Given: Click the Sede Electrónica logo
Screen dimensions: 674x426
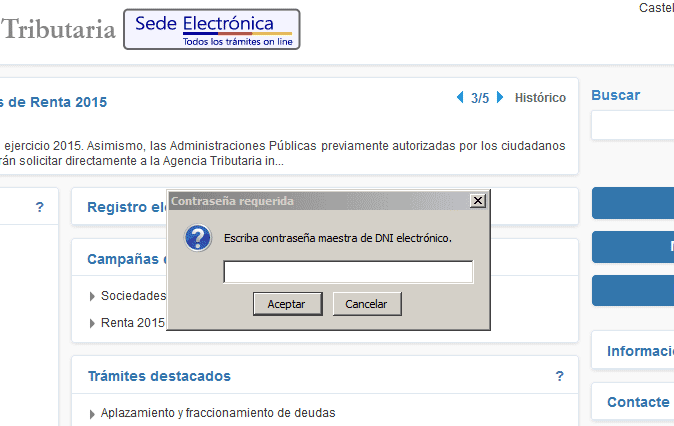Looking at the screenshot, I should [x=211, y=29].
